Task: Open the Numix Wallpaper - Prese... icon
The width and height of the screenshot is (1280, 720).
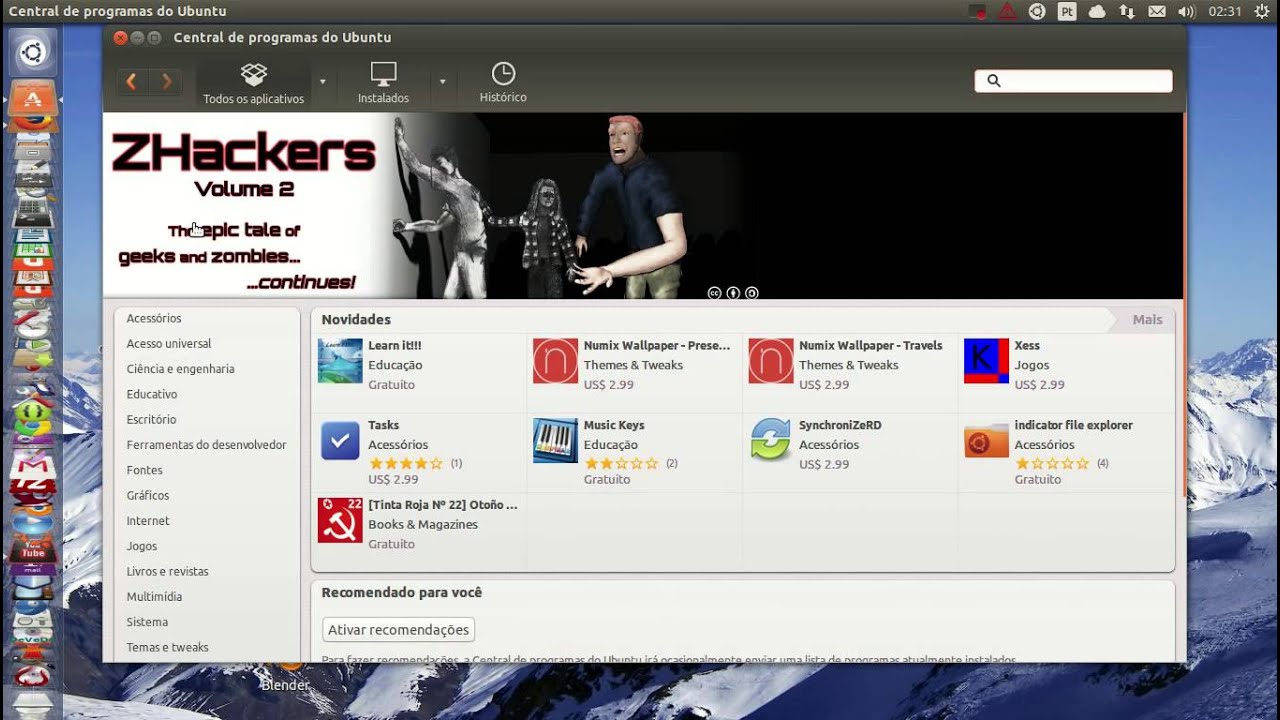Action: pyautogui.click(x=555, y=361)
